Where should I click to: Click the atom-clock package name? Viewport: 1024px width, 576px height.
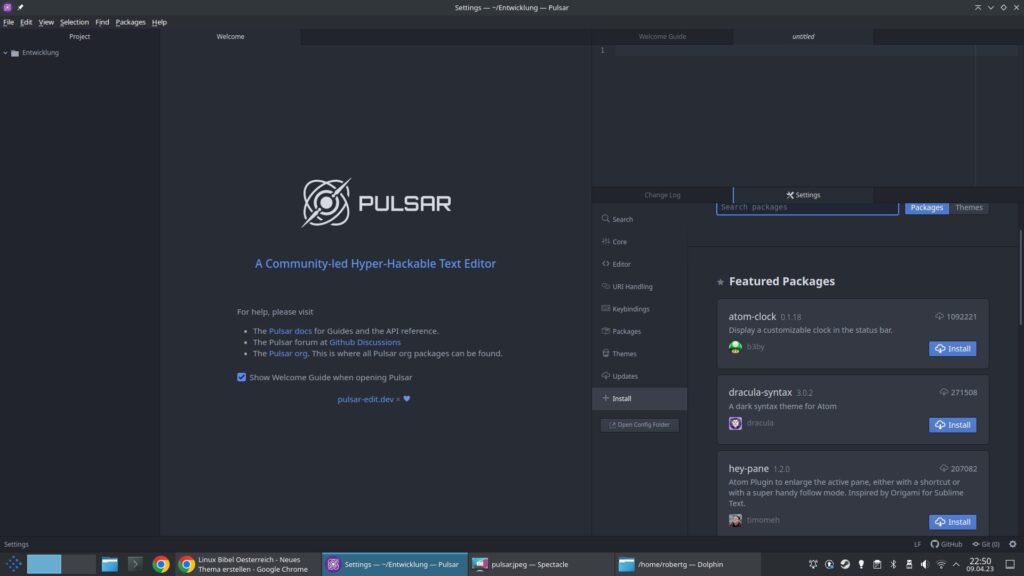[752, 317]
